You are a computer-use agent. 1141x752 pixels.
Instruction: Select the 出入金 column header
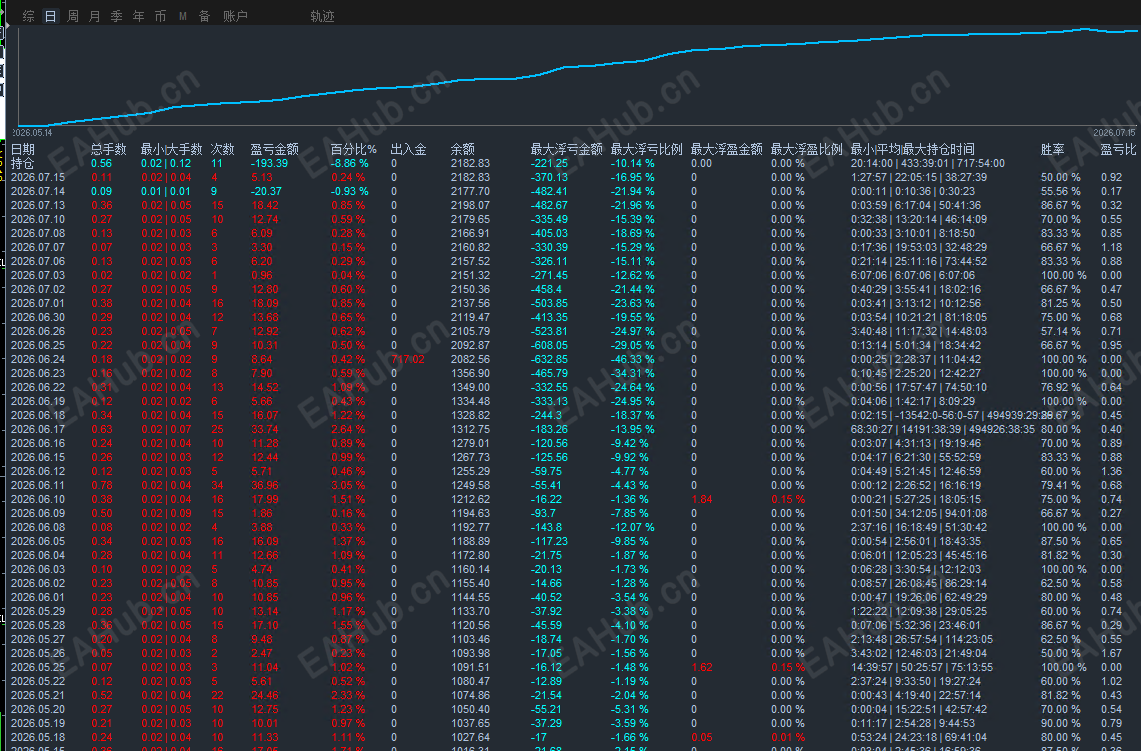click(x=408, y=149)
